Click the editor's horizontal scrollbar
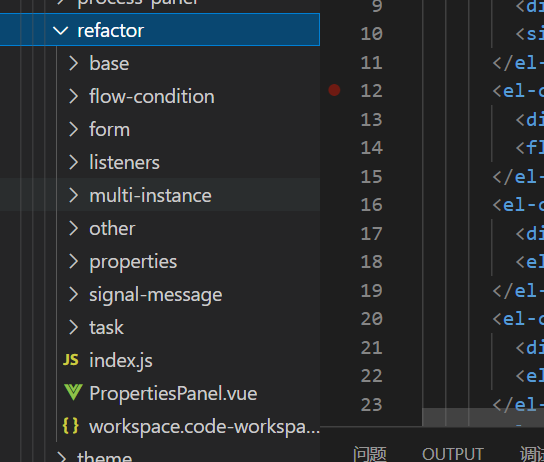The width and height of the screenshot is (544, 462). [483, 417]
